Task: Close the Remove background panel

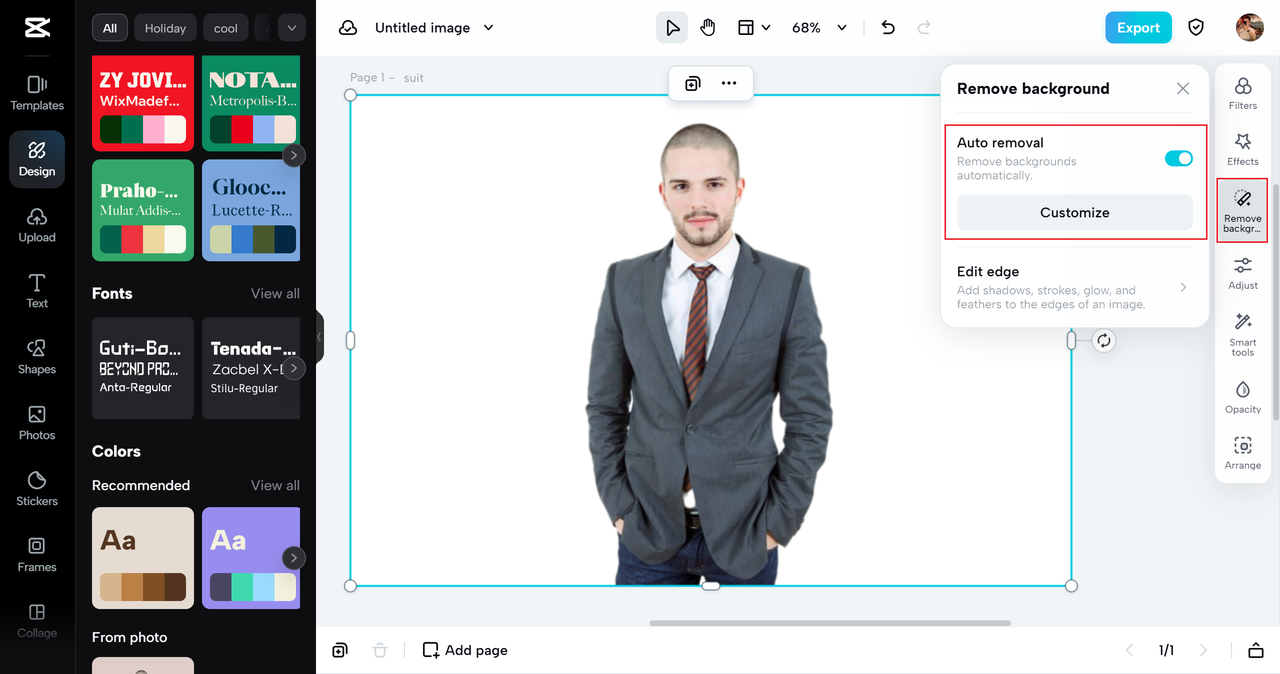Action: [1183, 88]
